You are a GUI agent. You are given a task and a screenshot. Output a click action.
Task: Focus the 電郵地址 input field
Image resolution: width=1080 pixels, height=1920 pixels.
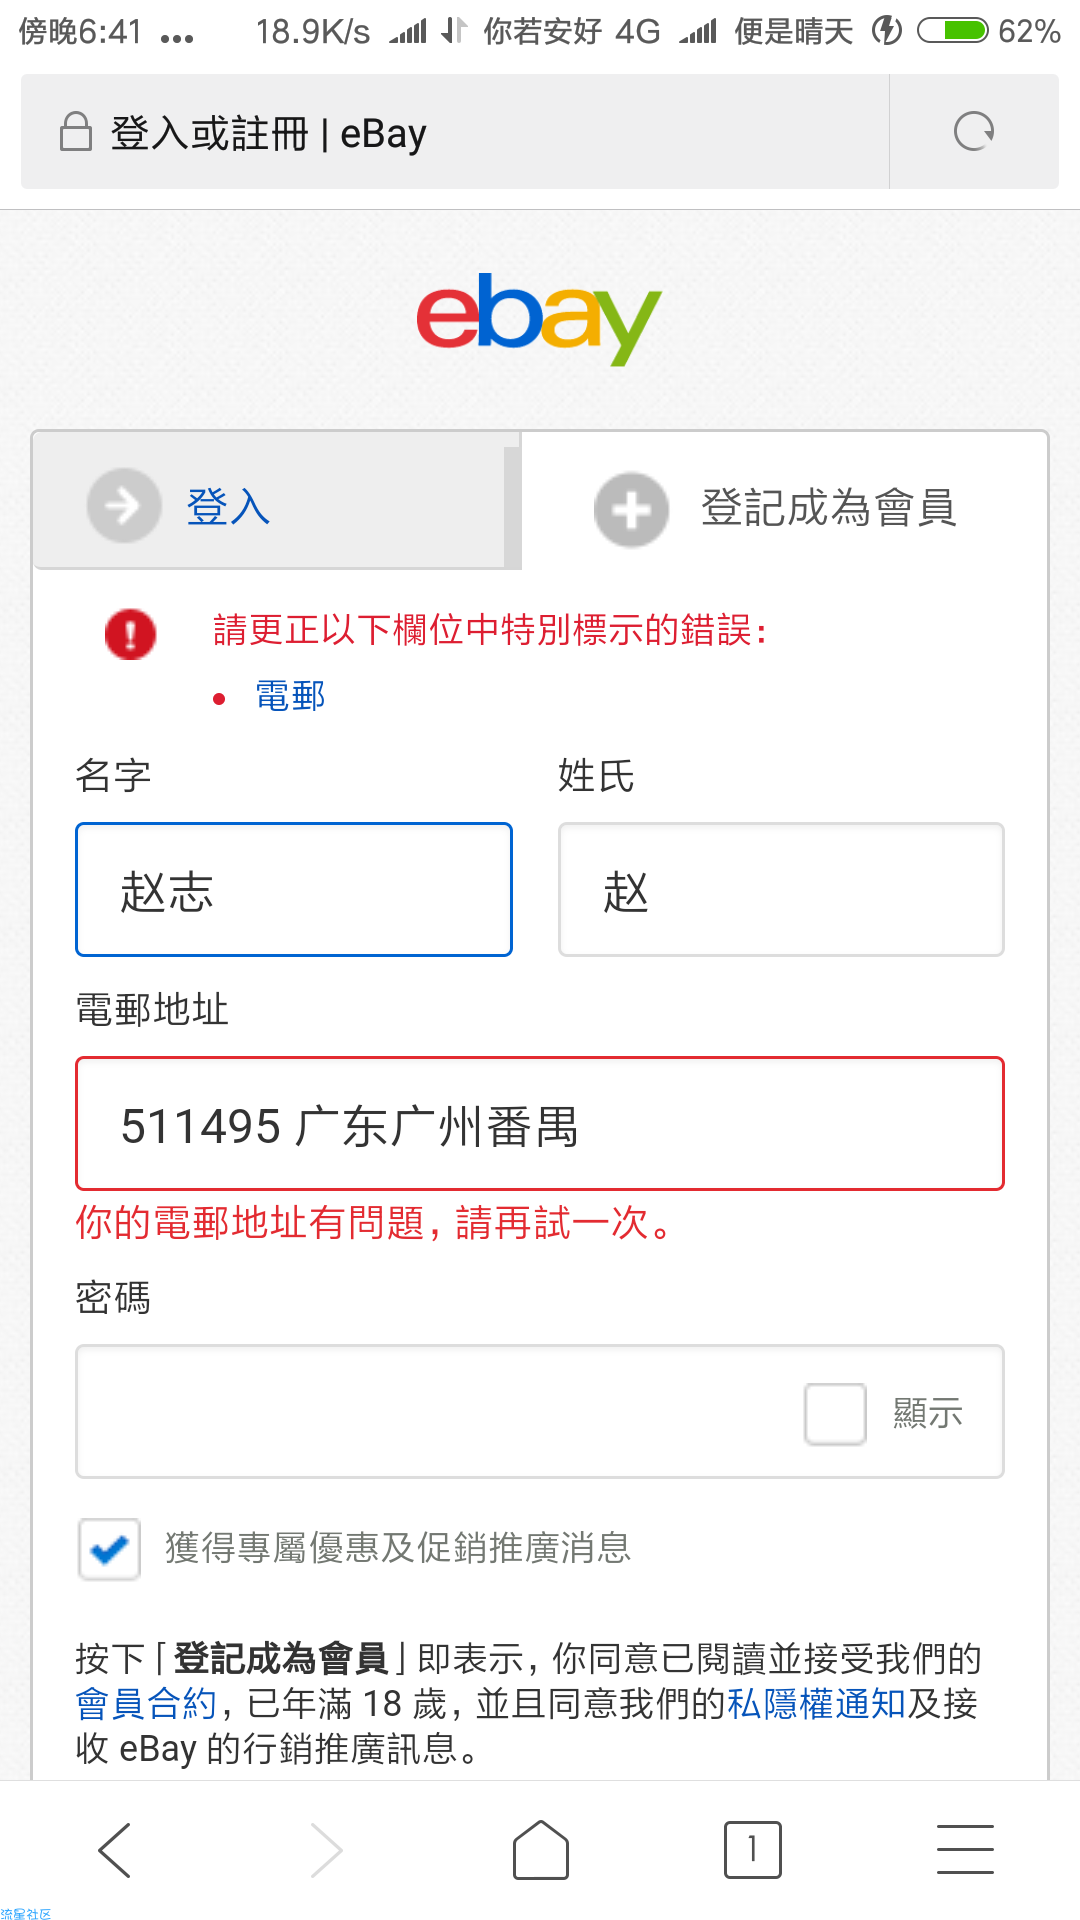(x=540, y=1124)
